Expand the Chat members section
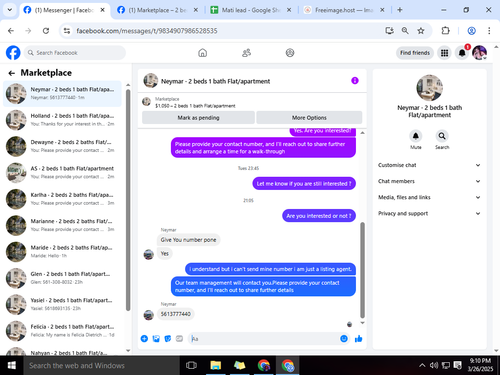Viewport: 500px width, 375px height. click(x=429, y=181)
